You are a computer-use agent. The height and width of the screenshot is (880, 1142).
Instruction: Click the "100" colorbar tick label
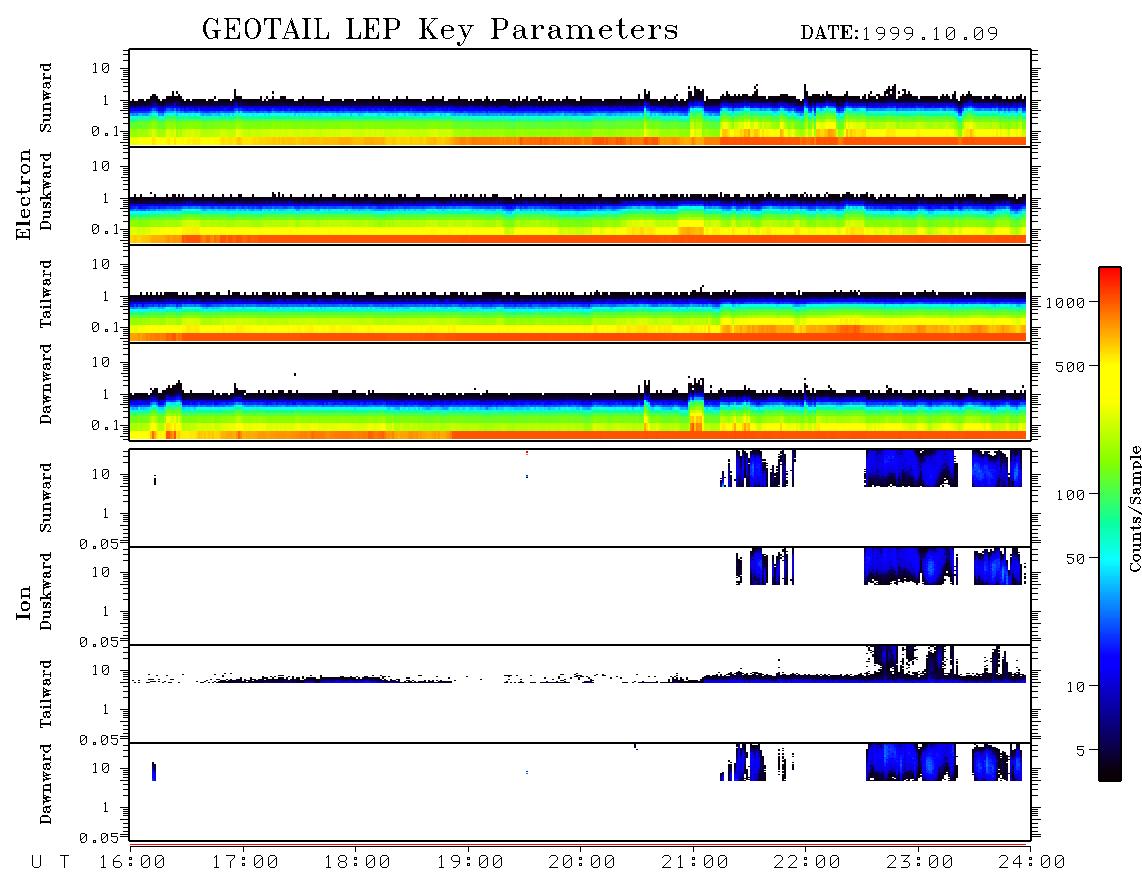point(1070,495)
